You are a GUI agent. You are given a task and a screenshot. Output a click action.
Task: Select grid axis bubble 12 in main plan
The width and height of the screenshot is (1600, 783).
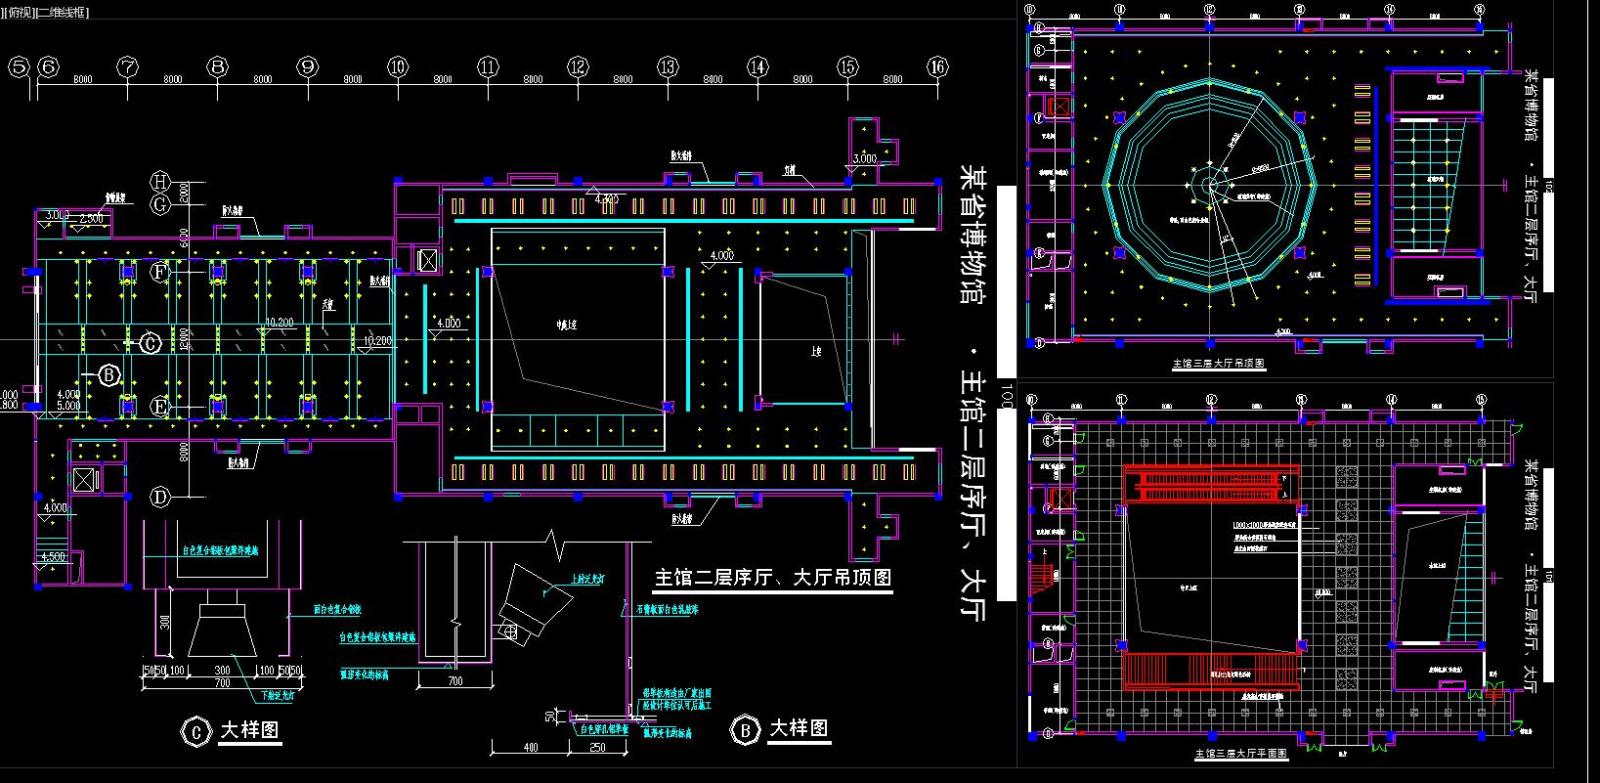(x=578, y=67)
